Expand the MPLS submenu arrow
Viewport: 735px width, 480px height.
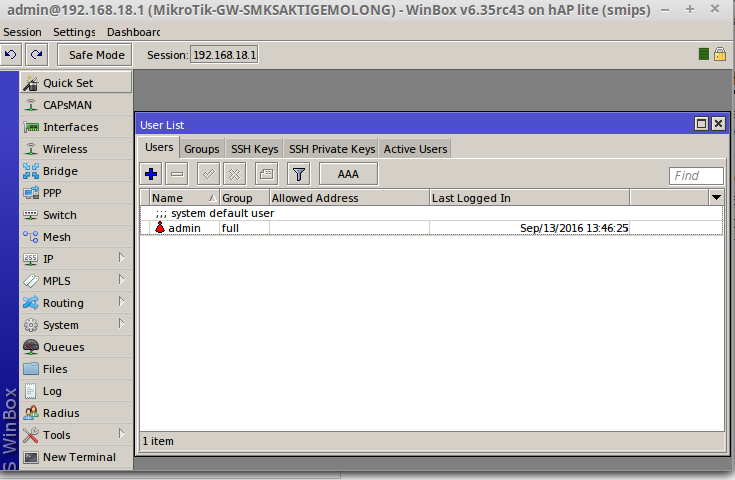pyautogui.click(x=121, y=280)
